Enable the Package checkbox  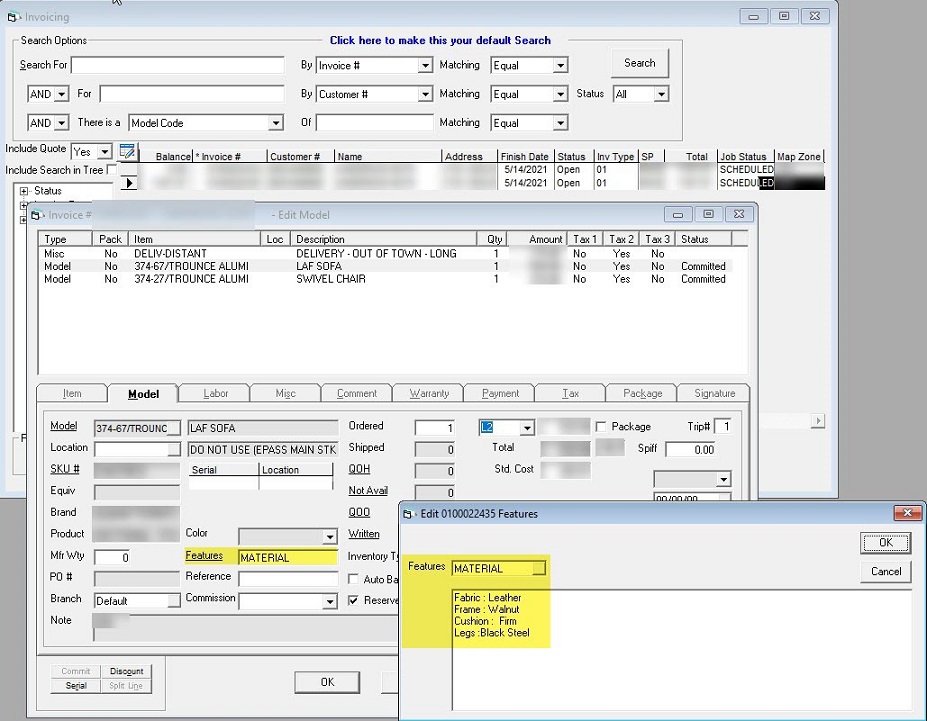point(601,427)
